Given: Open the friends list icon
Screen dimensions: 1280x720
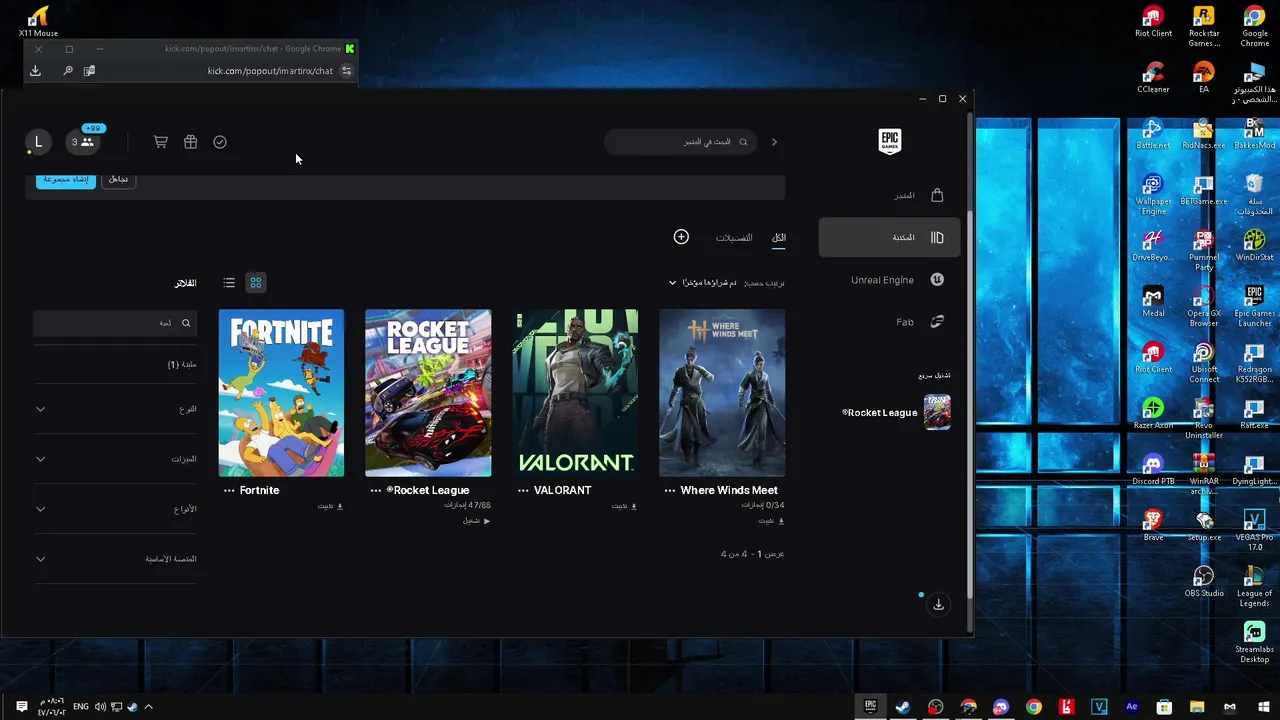Looking at the screenshot, I should (82, 142).
